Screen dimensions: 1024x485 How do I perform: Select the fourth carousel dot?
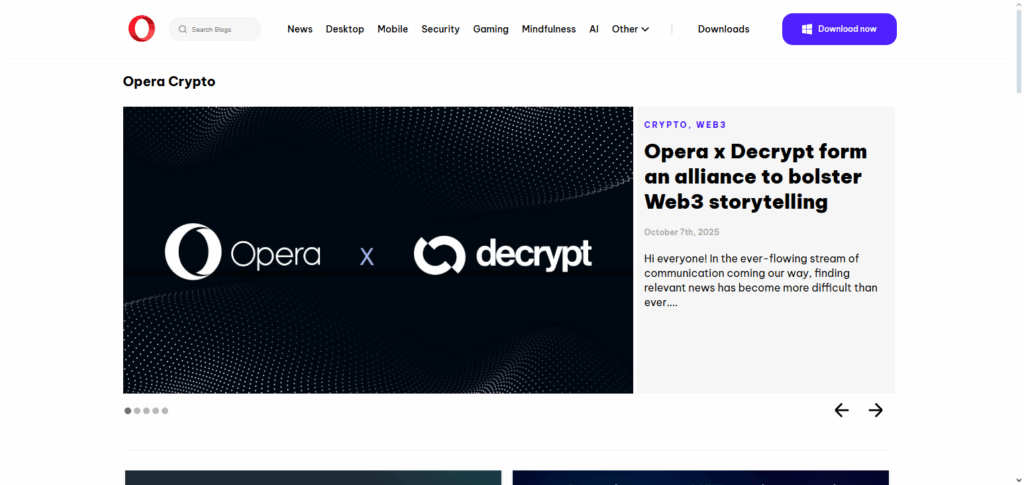click(155, 411)
